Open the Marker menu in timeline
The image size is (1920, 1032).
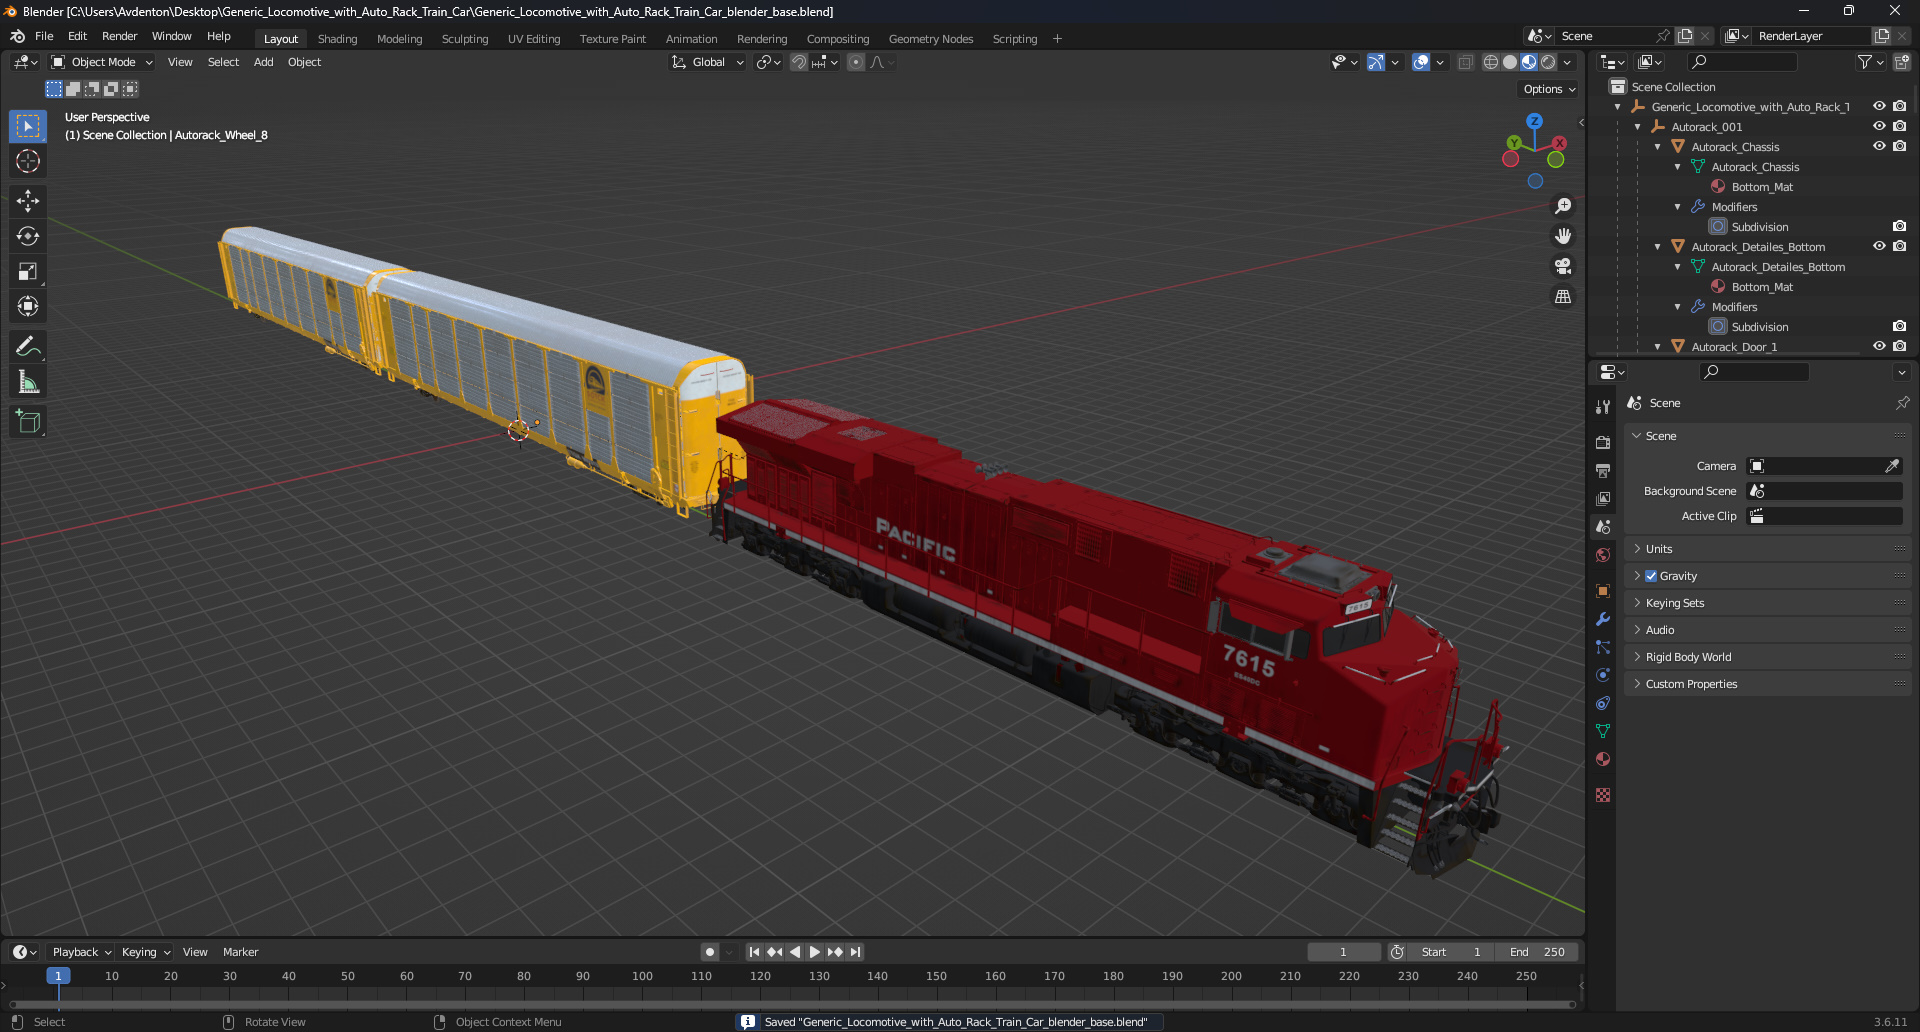[x=240, y=952]
